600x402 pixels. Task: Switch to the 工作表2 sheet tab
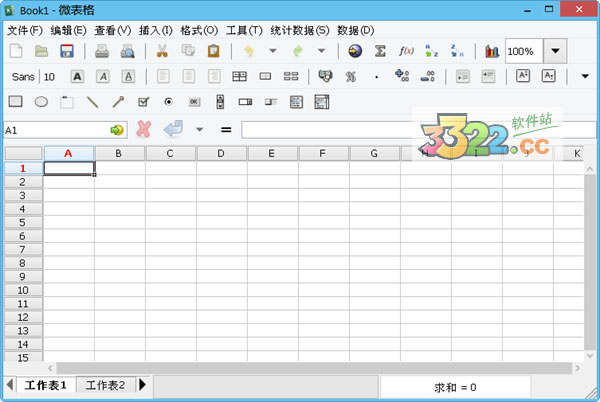tap(106, 385)
